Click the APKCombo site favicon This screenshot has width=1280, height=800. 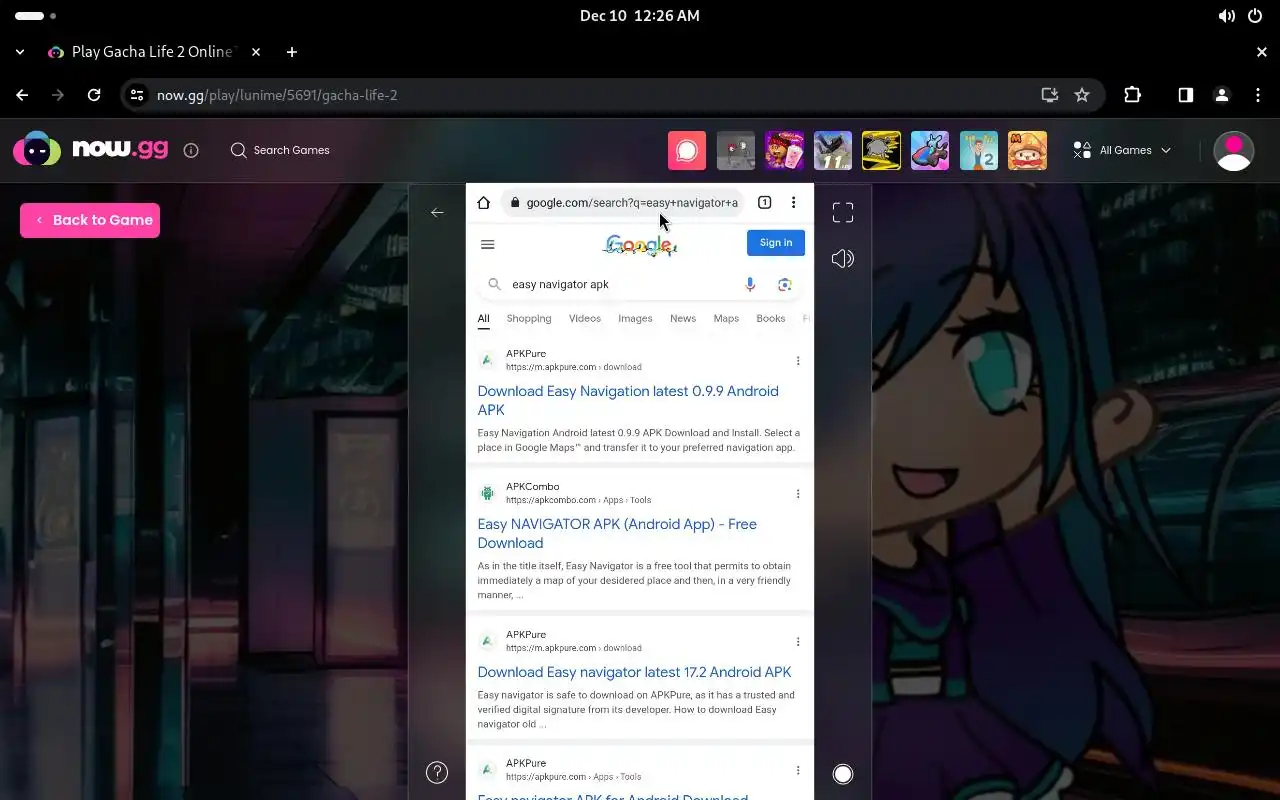coord(487,493)
